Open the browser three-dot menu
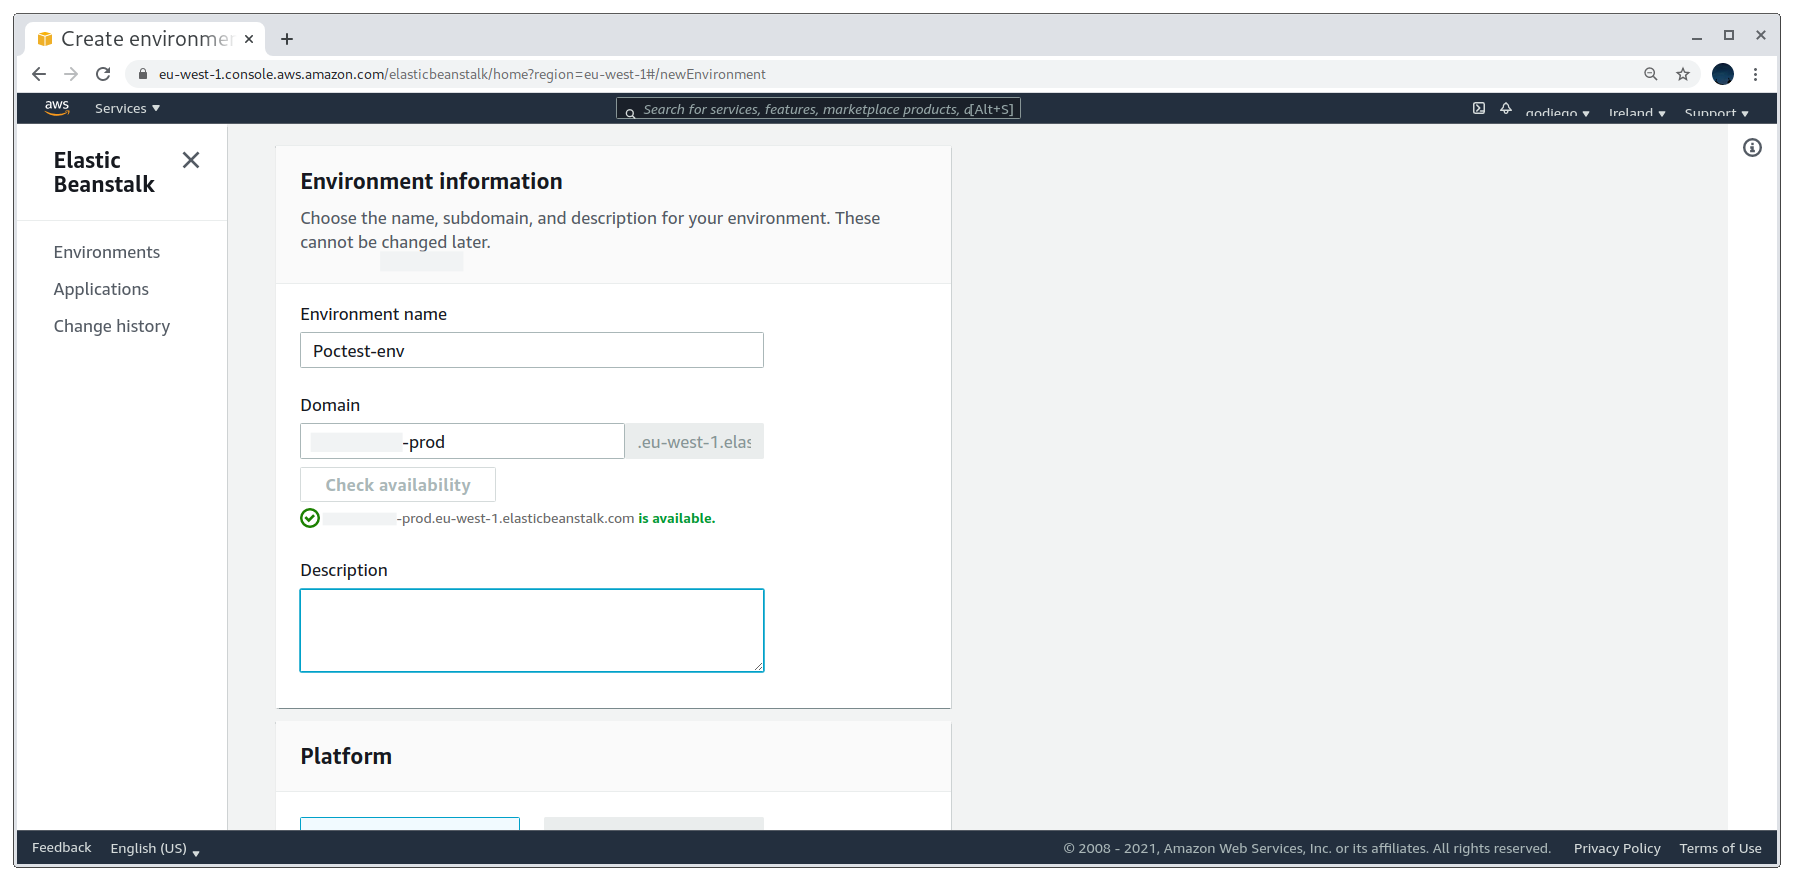1796x884 pixels. [x=1755, y=74]
